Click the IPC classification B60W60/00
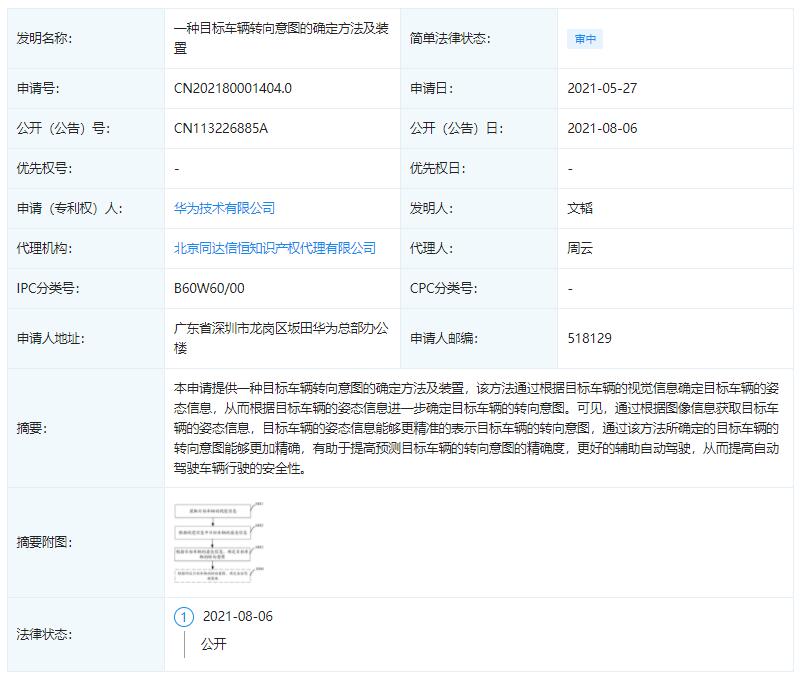 coord(204,287)
